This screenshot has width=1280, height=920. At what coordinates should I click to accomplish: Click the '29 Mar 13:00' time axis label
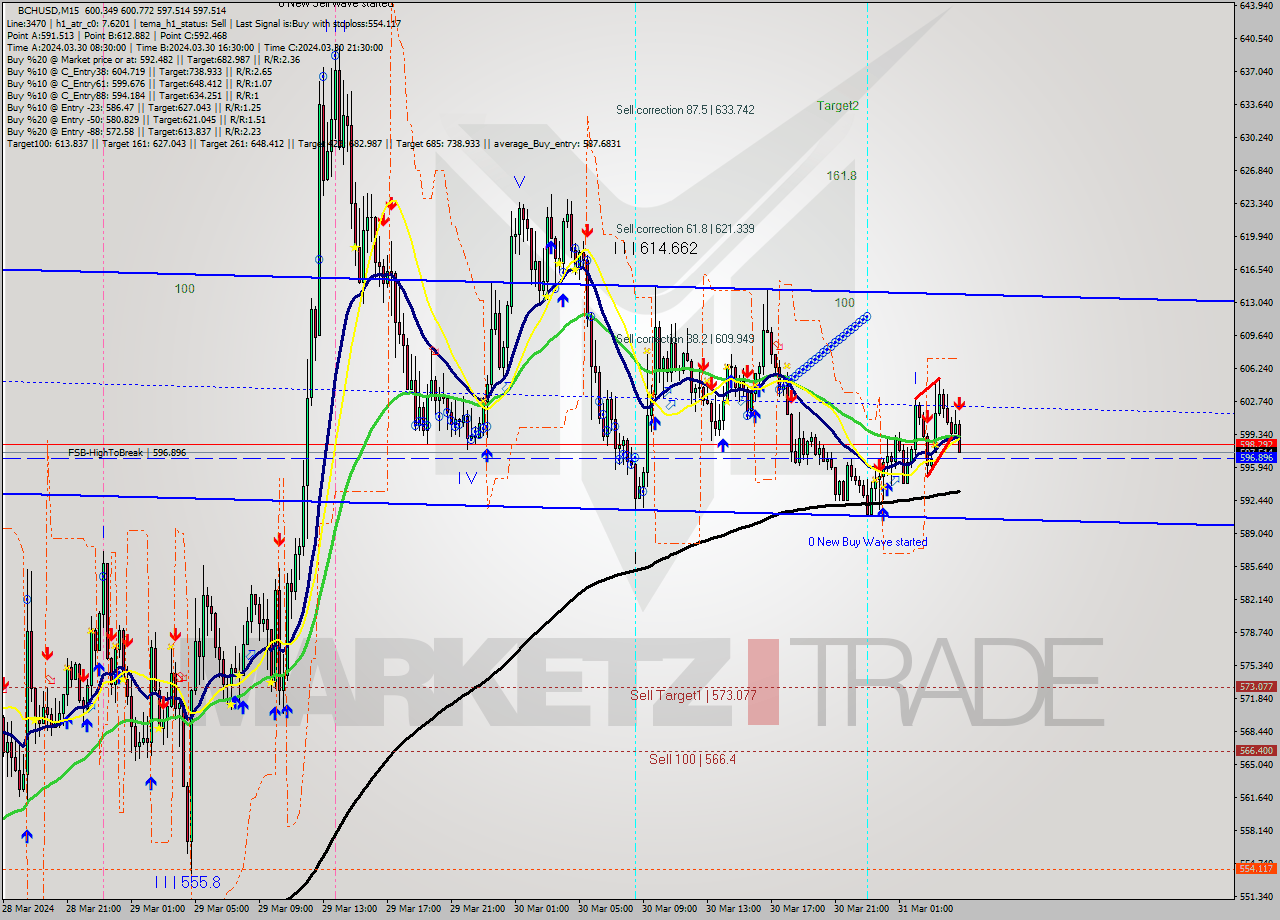[x=349, y=909]
